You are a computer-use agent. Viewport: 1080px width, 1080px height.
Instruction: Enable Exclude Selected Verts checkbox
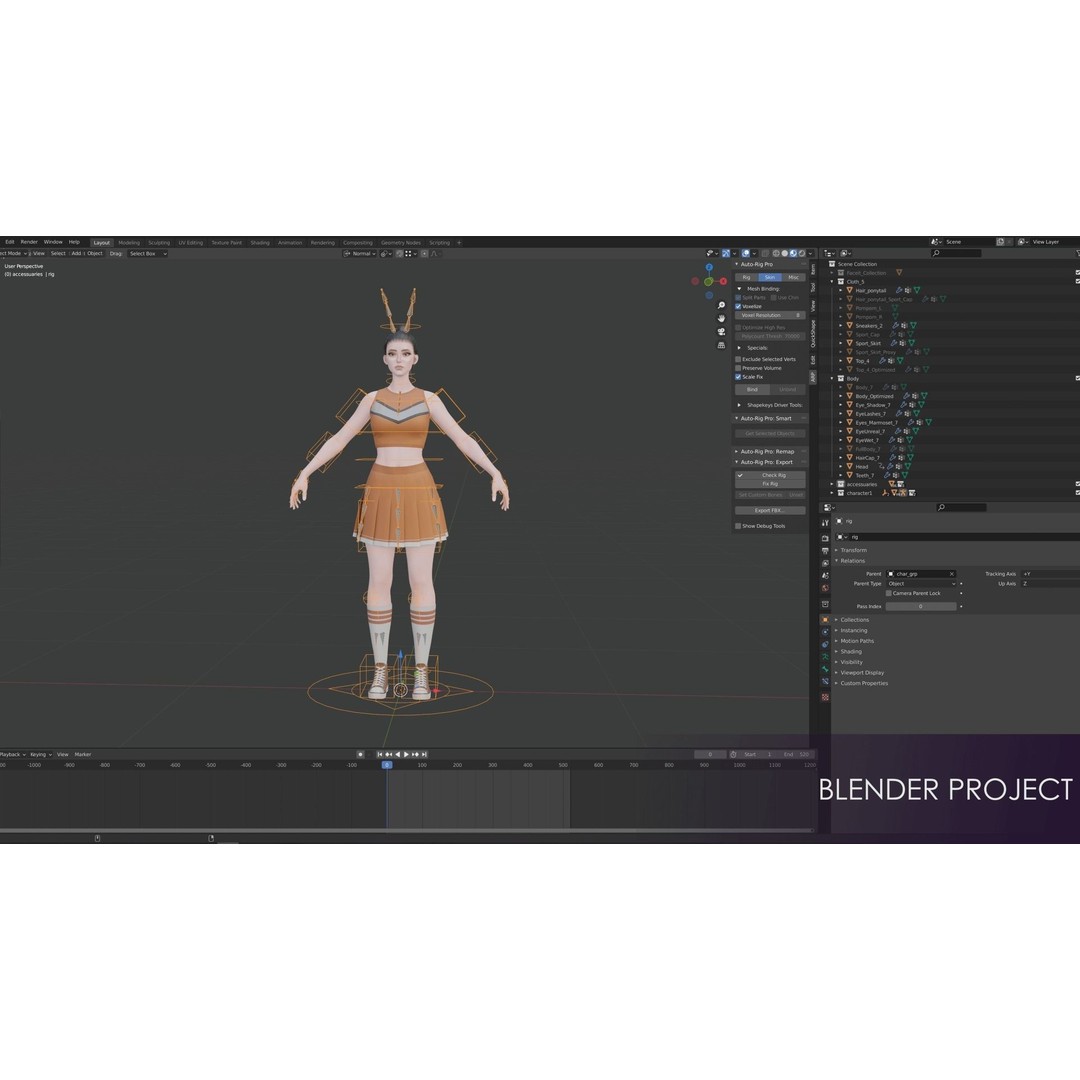point(738,359)
